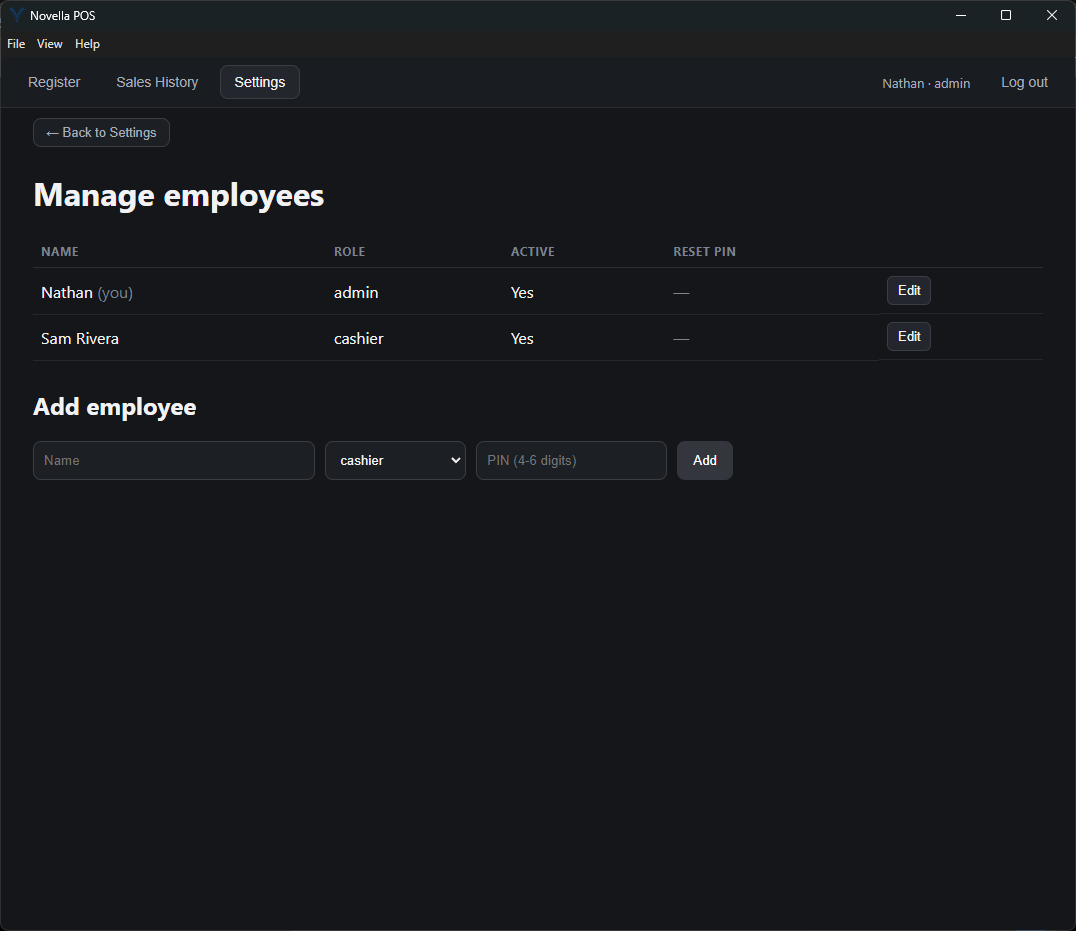Select the Sam Rivera name cell

pyautogui.click(x=80, y=339)
